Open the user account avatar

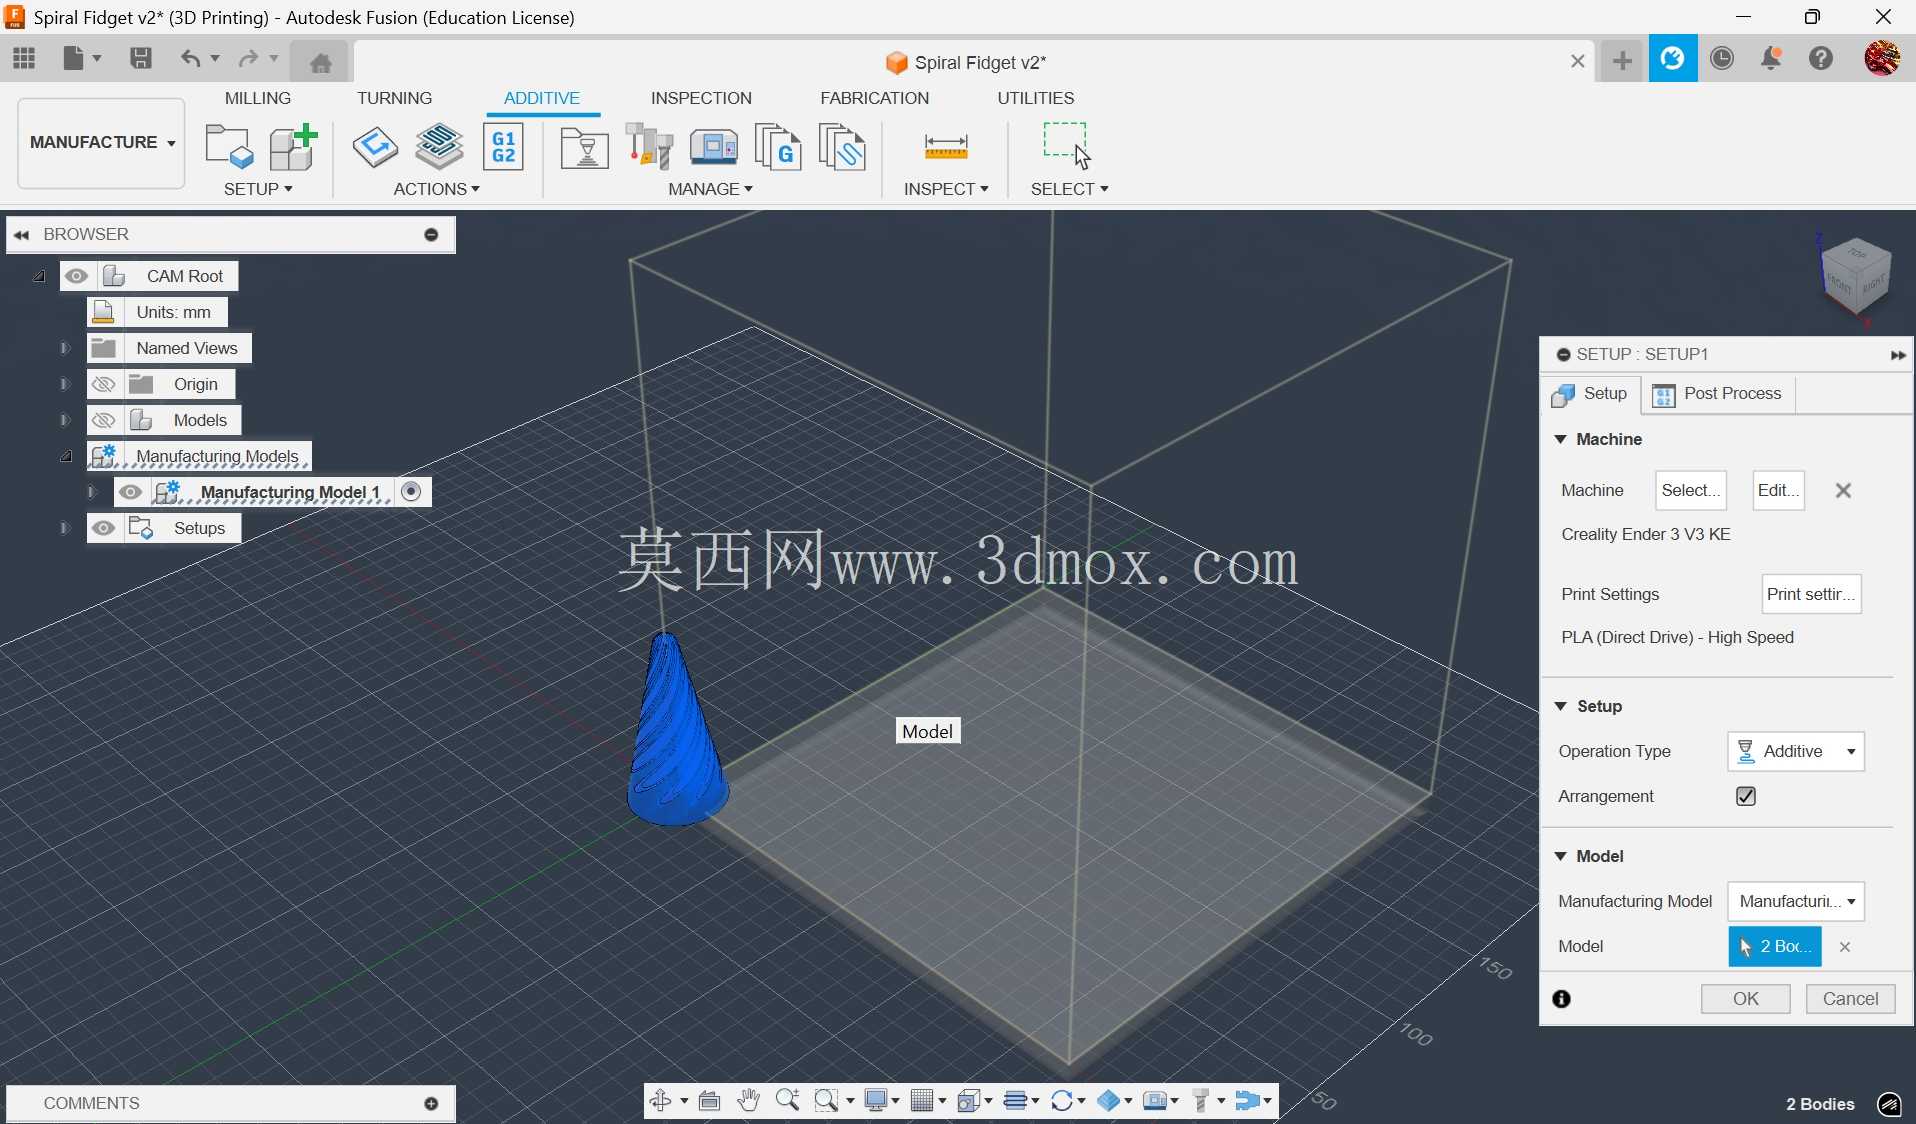point(1882,58)
